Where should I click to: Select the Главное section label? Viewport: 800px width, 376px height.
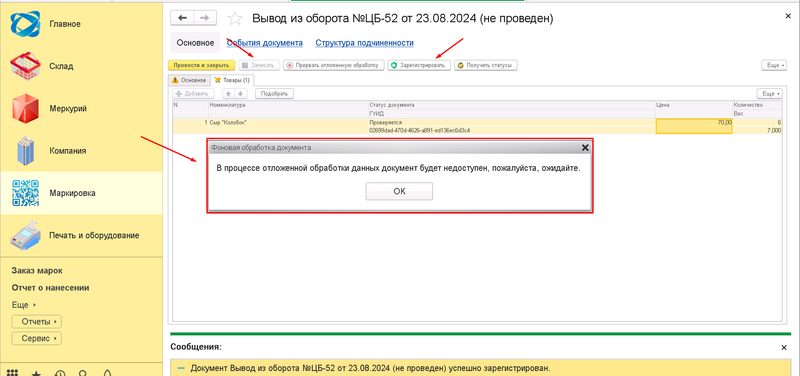pos(65,24)
